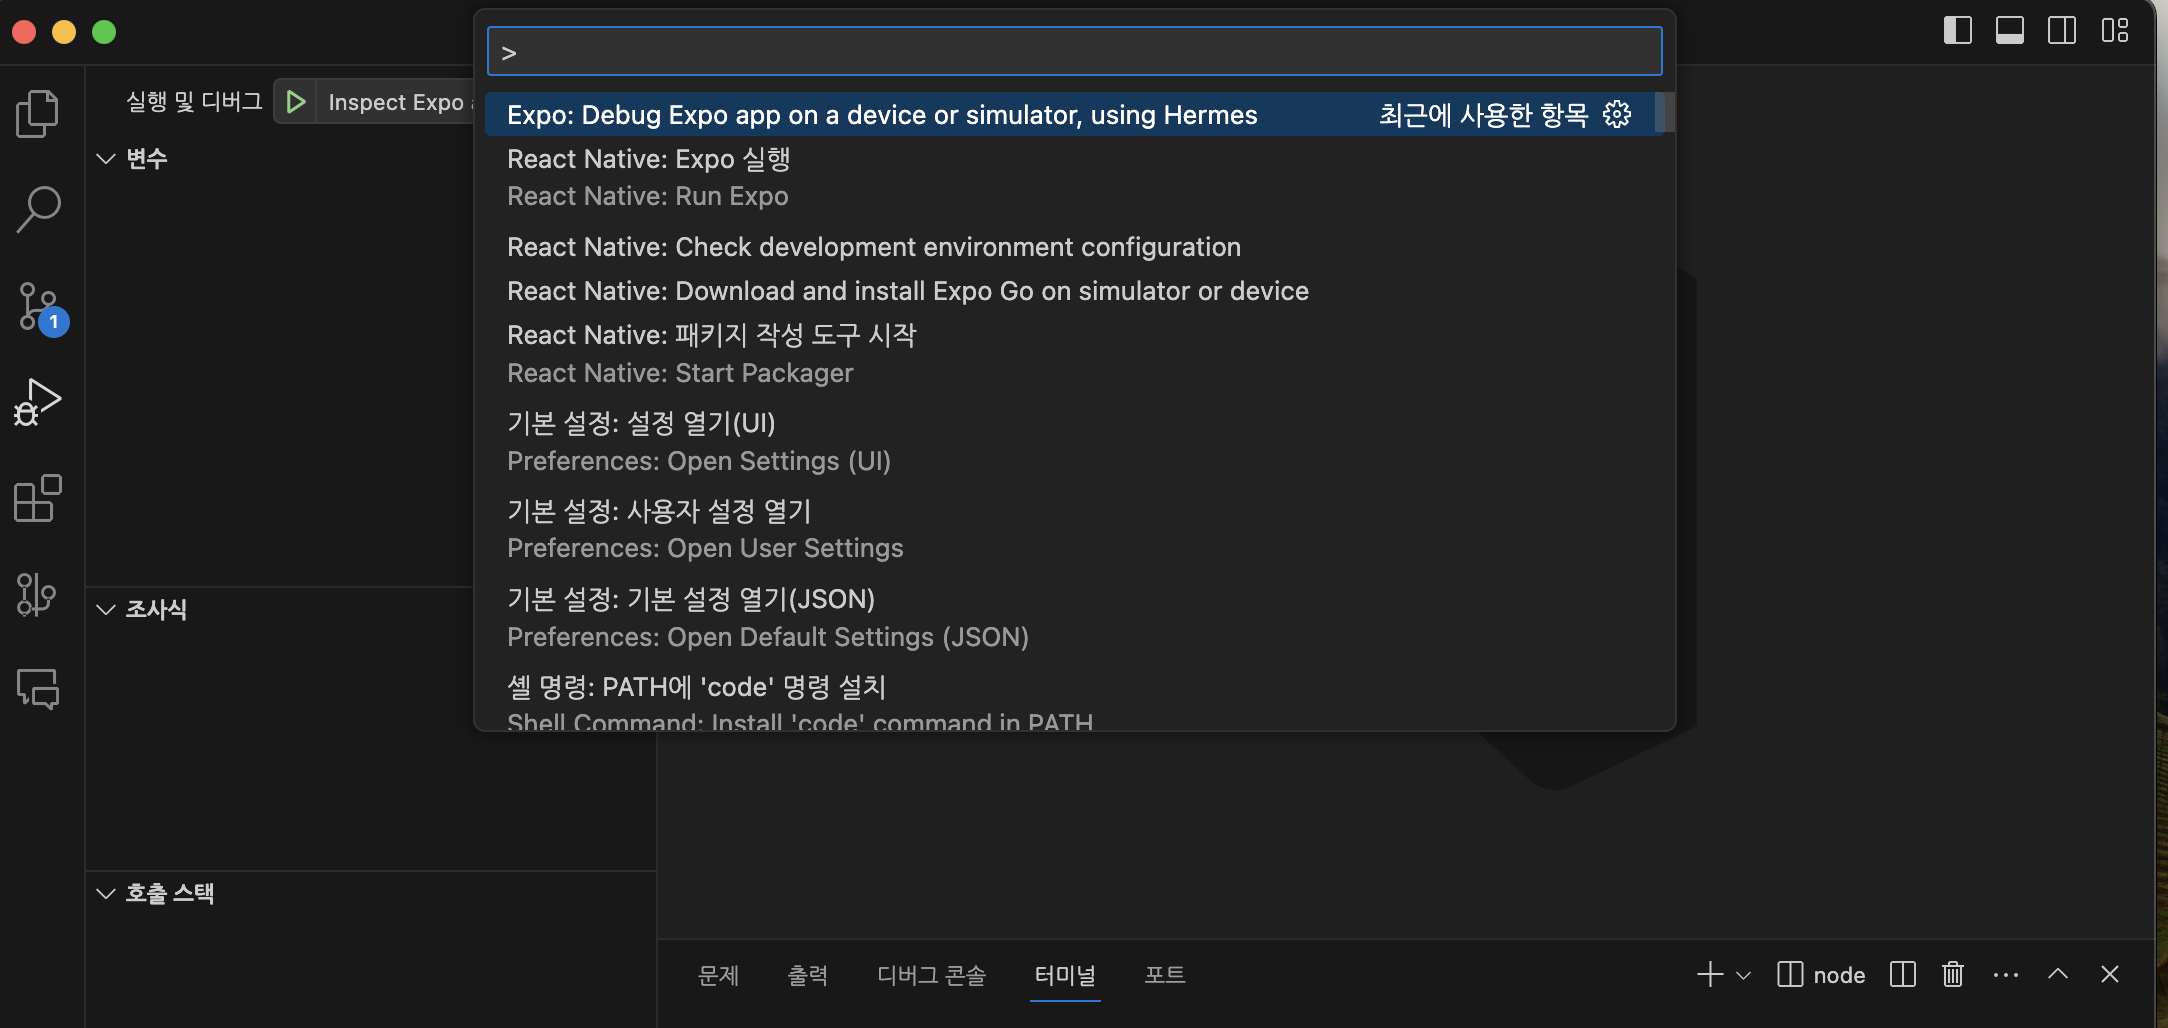Toggle primary side bar layout icon

(x=1957, y=31)
